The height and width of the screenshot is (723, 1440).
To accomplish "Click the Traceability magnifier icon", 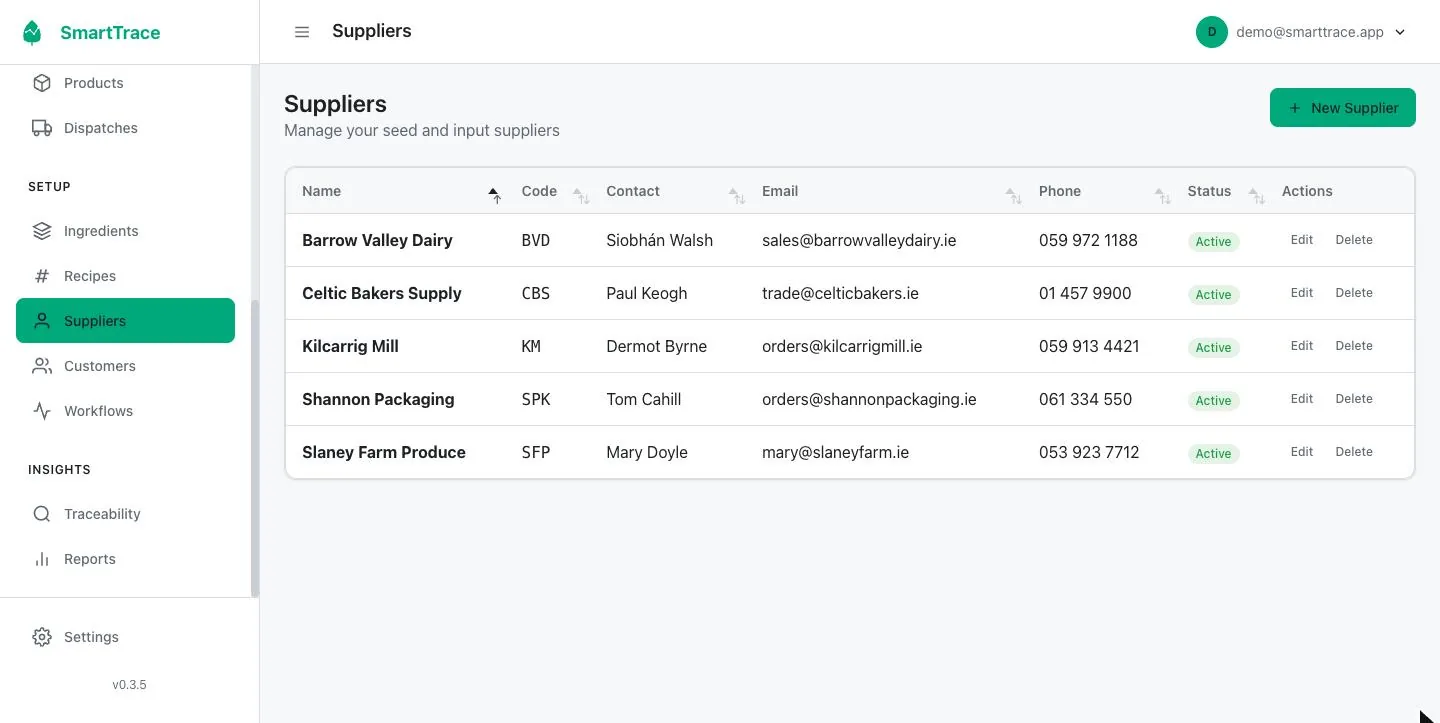I will pyautogui.click(x=42, y=514).
